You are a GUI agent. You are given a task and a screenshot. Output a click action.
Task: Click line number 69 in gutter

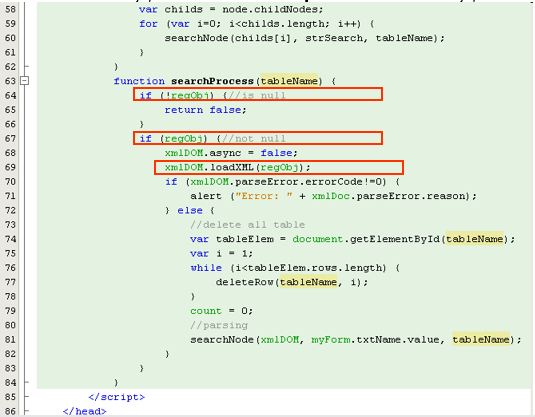pyautogui.click(x=11, y=167)
